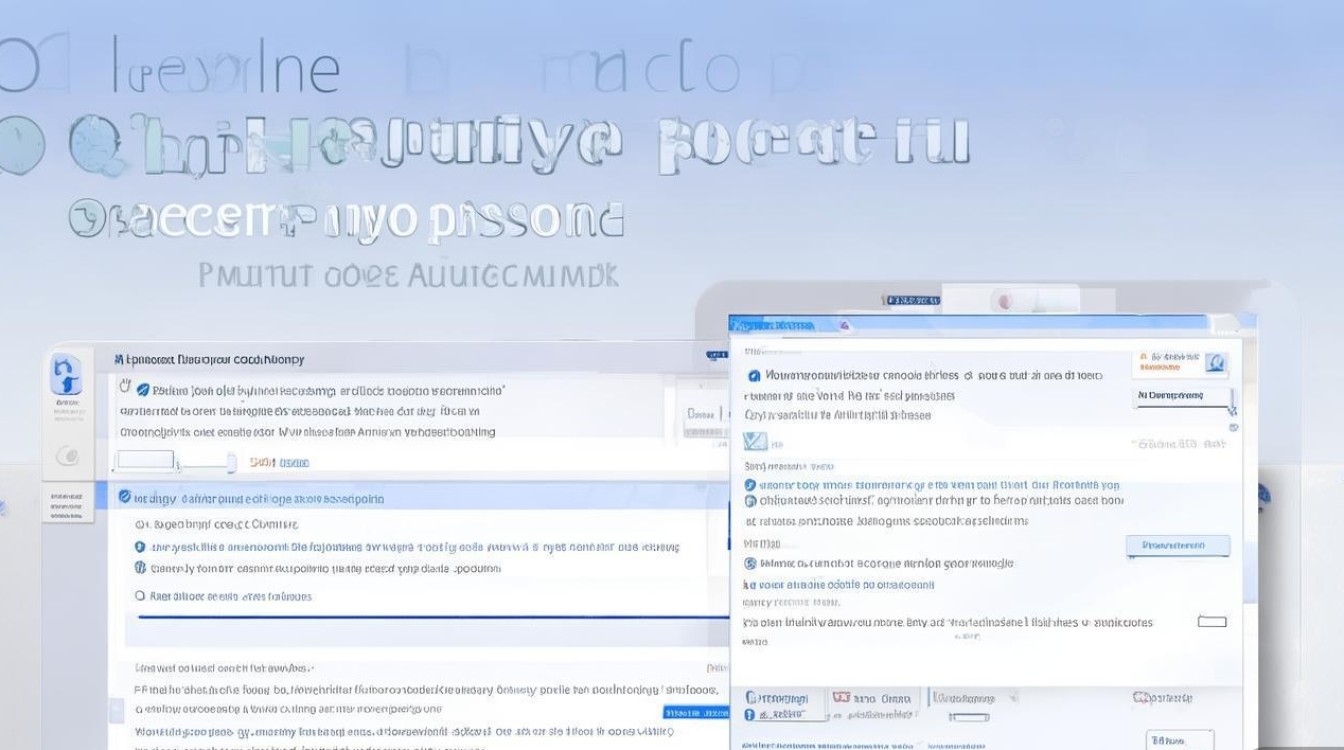Click the blue horizontal progress bar in left window
1344x750 pixels.
(x=430, y=617)
